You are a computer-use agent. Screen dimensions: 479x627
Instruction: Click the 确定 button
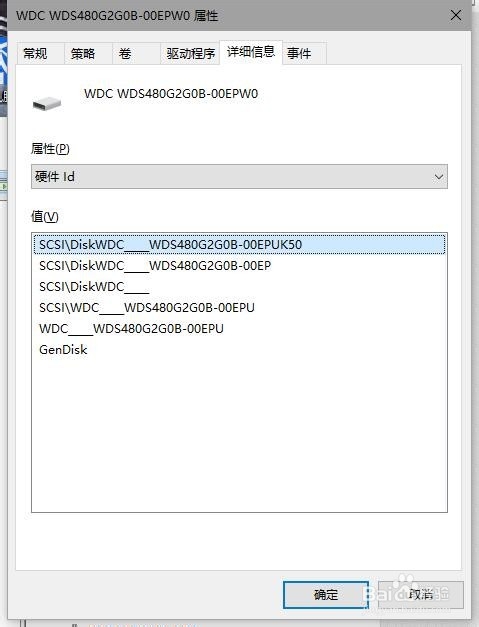[x=325, y=595]
